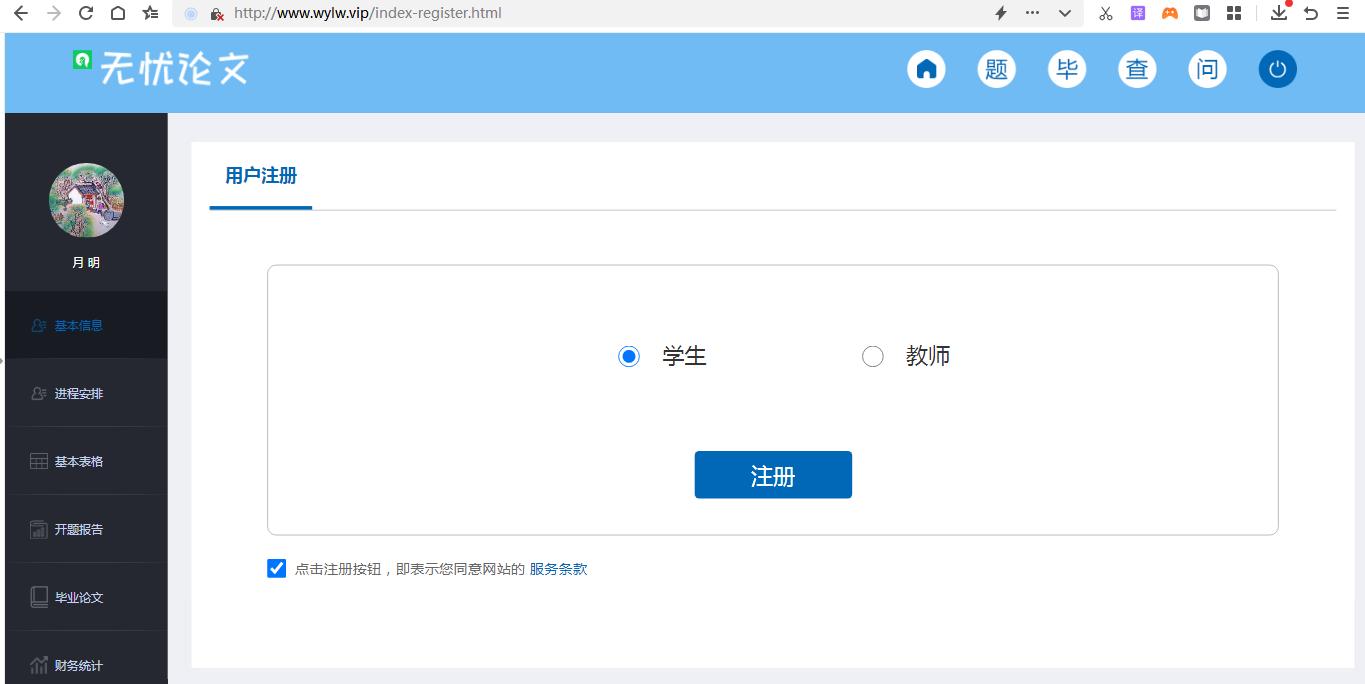
Task: Click the power/logout icon
Action: (x=1276, y=69)
